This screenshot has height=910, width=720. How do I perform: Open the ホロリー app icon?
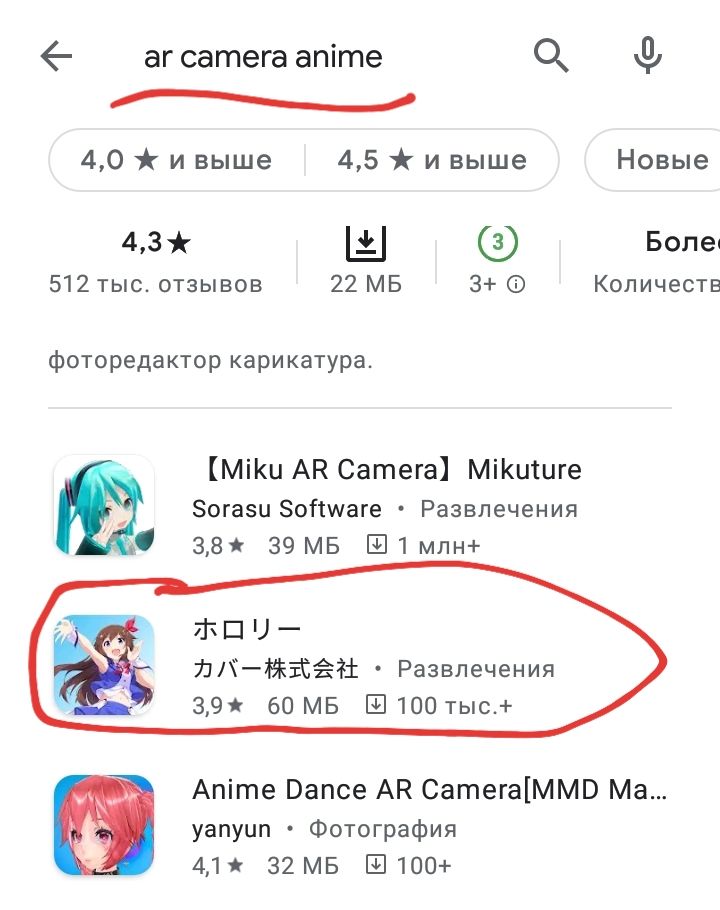pos(104,665)
